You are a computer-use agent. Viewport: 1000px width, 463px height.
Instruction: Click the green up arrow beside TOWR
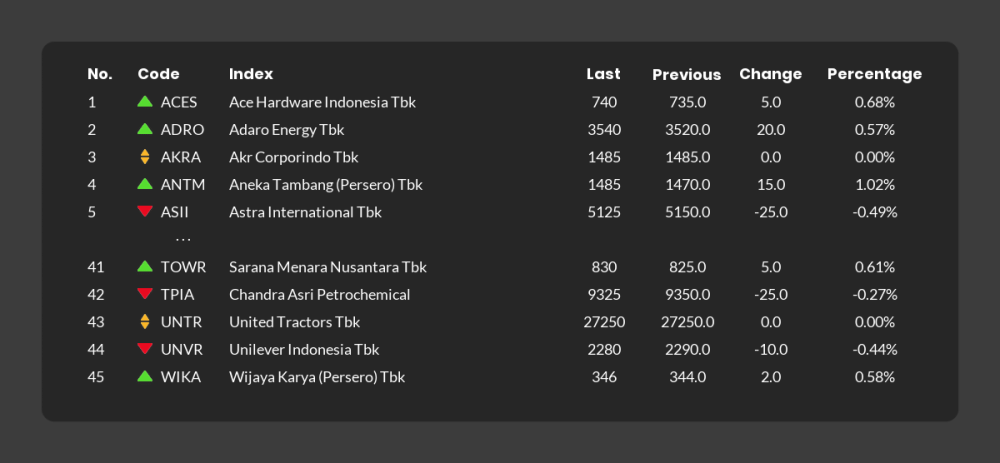pos(145,267)
